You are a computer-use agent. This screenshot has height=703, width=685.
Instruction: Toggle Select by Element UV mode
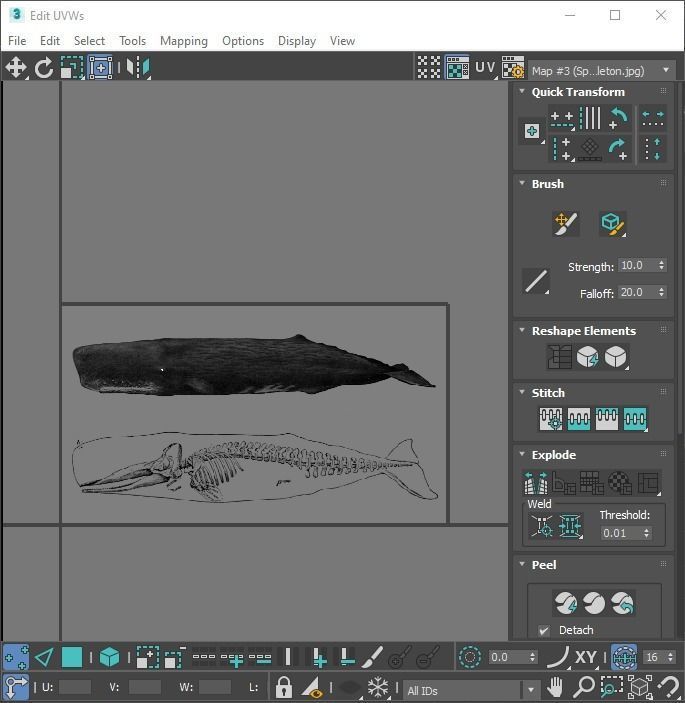[x=109, y=657]
